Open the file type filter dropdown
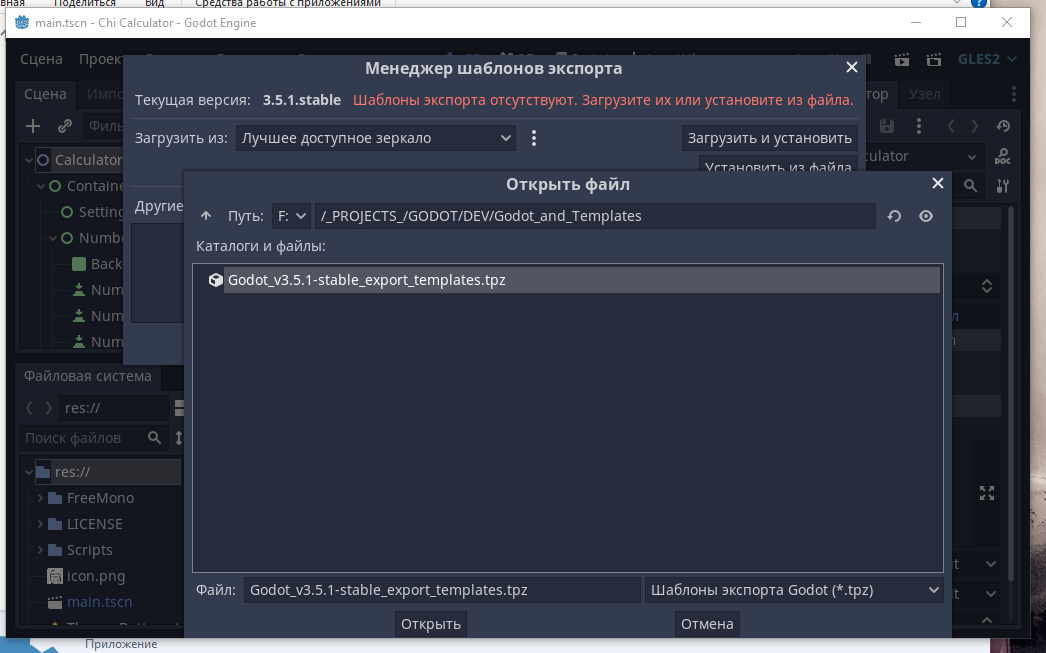 794,590
